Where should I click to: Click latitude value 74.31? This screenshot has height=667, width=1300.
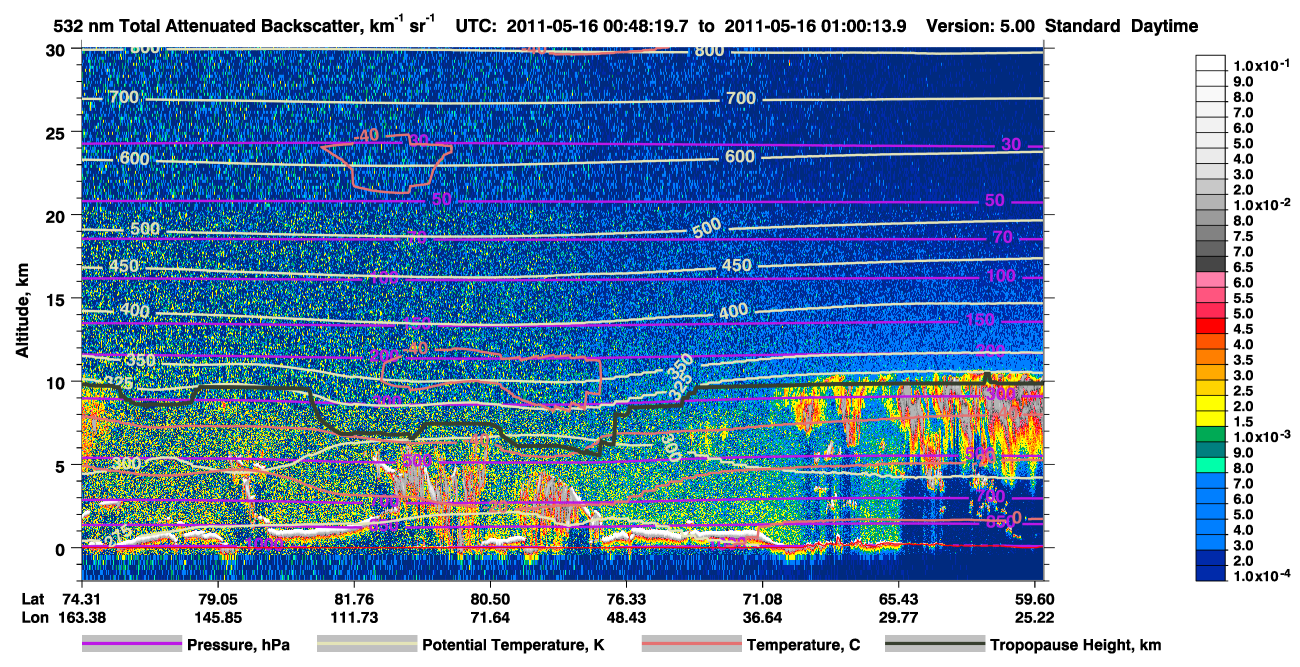pyautogui.click(x=80, y=599)
